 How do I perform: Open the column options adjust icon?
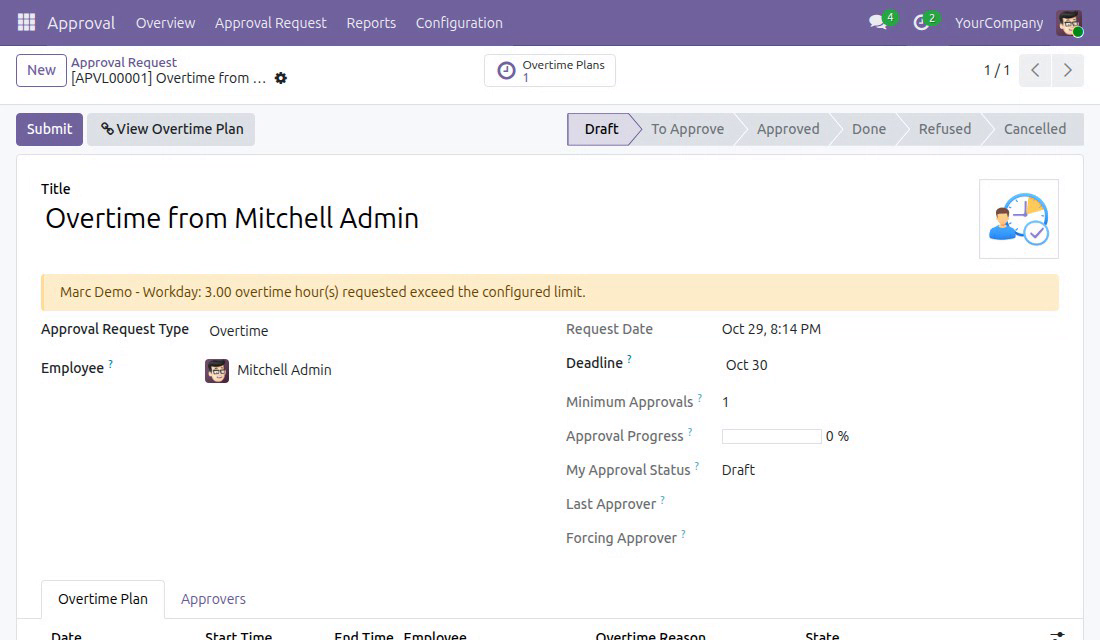[x=1057, y=635]
